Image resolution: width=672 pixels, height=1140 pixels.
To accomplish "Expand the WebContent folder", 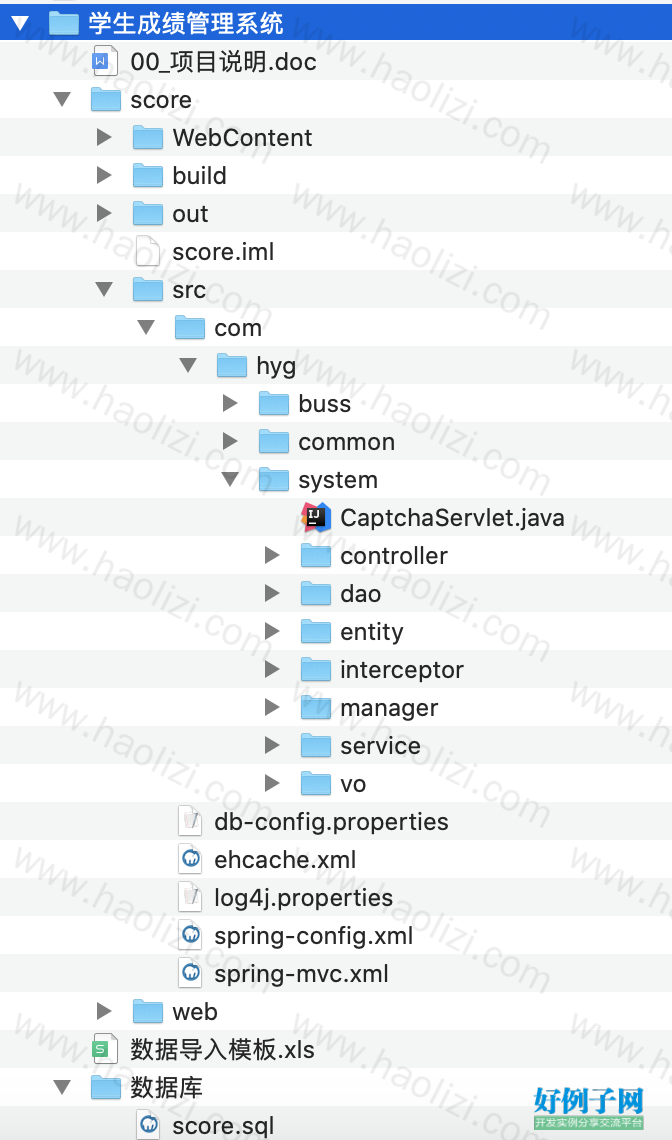I will pyautogui.click(x=104, y=137).
